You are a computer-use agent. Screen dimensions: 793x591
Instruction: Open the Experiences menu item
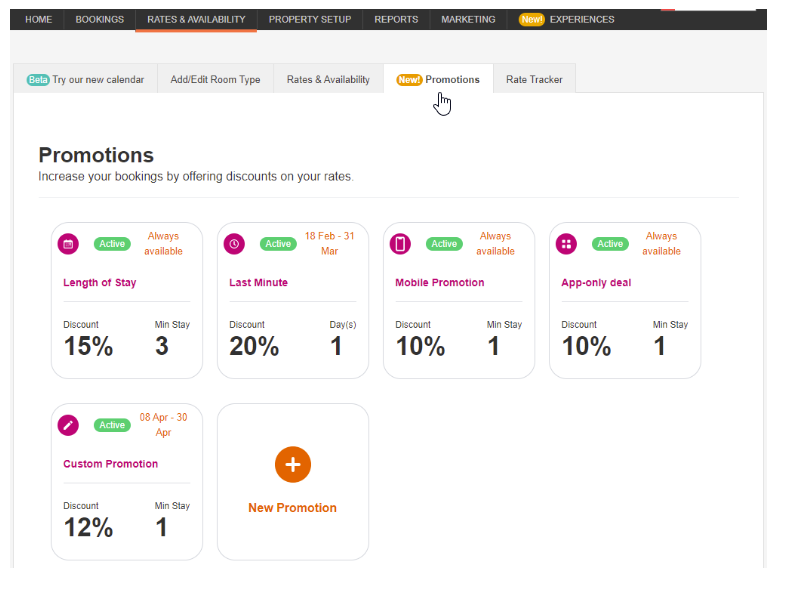click(x=582, y=20)
